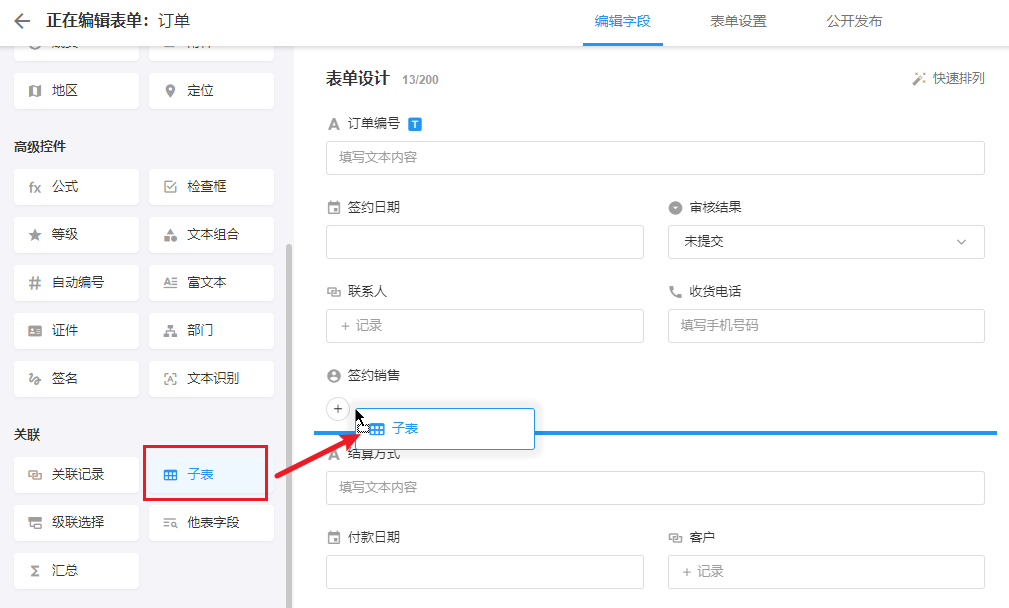This screenshot has height=608, width=1009.
Task: Switch to the 表单设置 tab
Action: [x=738, y=21]
